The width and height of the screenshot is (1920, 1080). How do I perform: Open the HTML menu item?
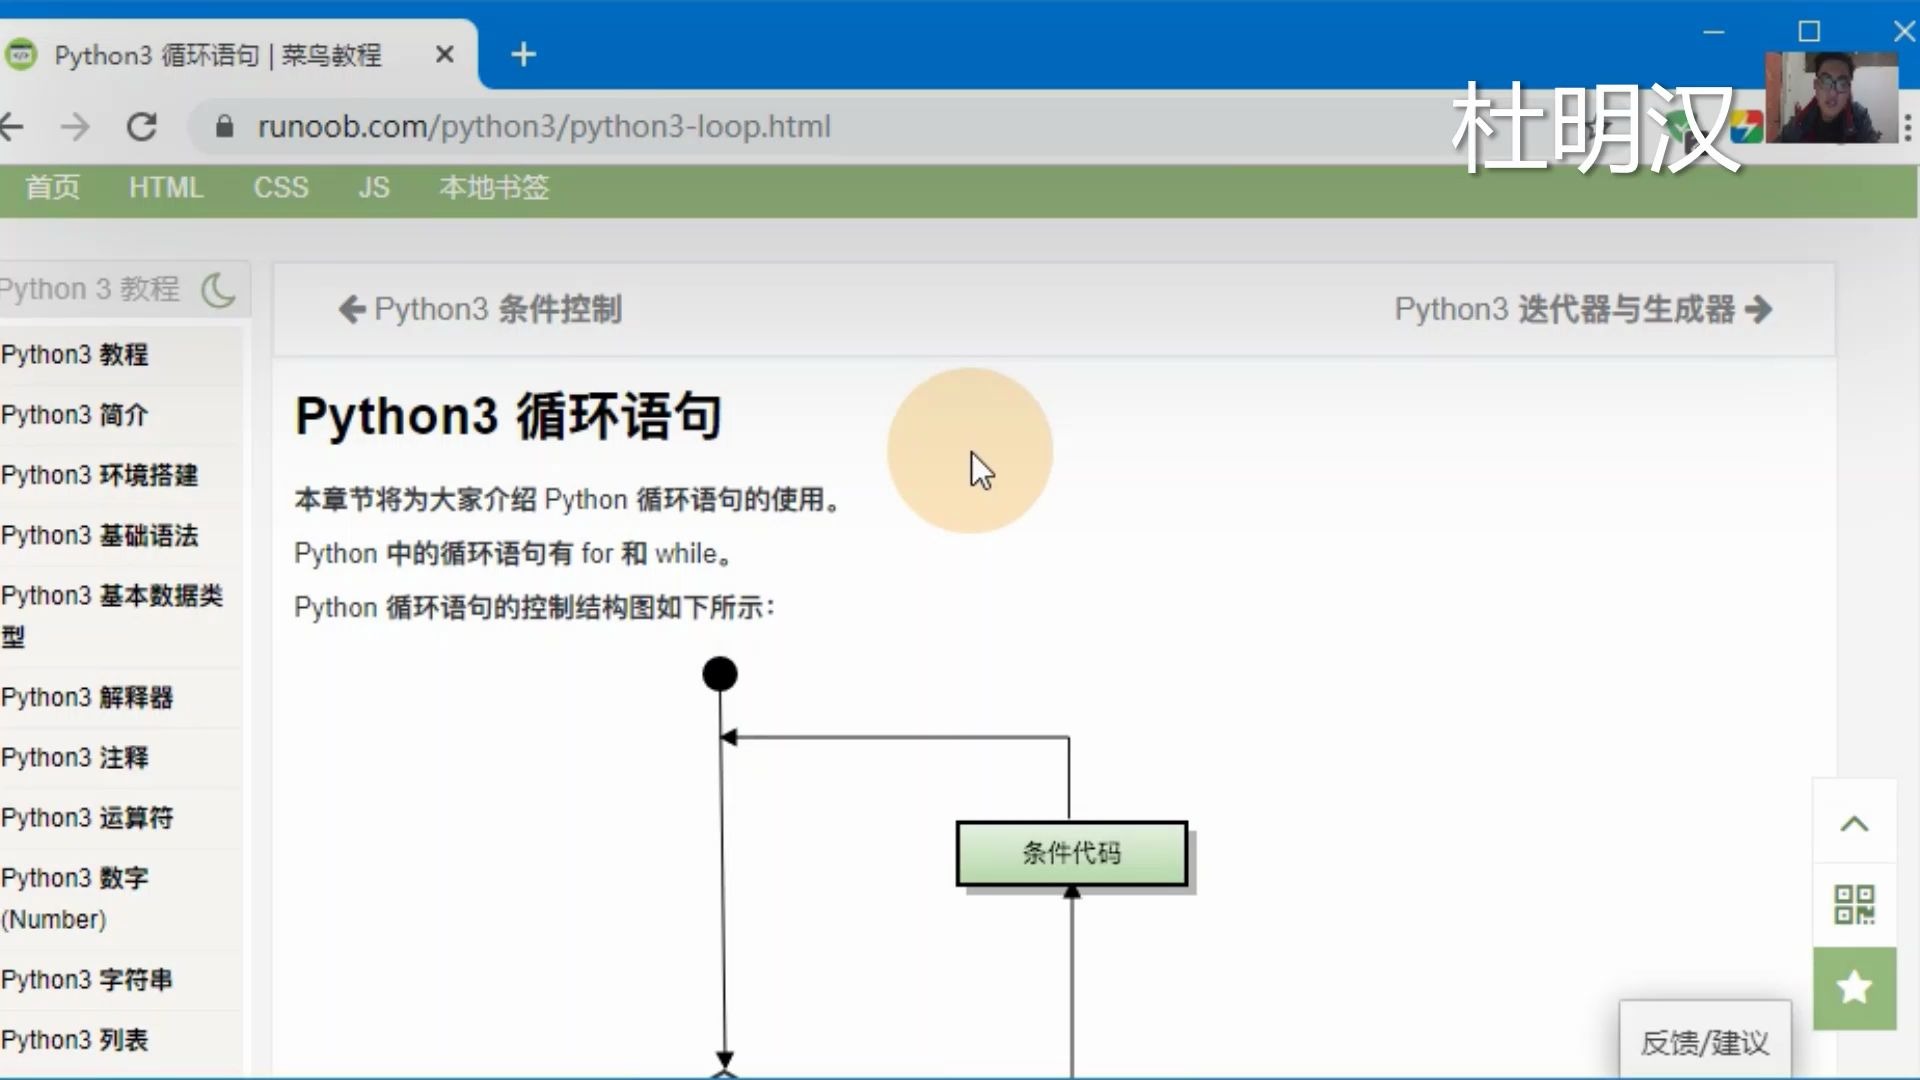166,188
